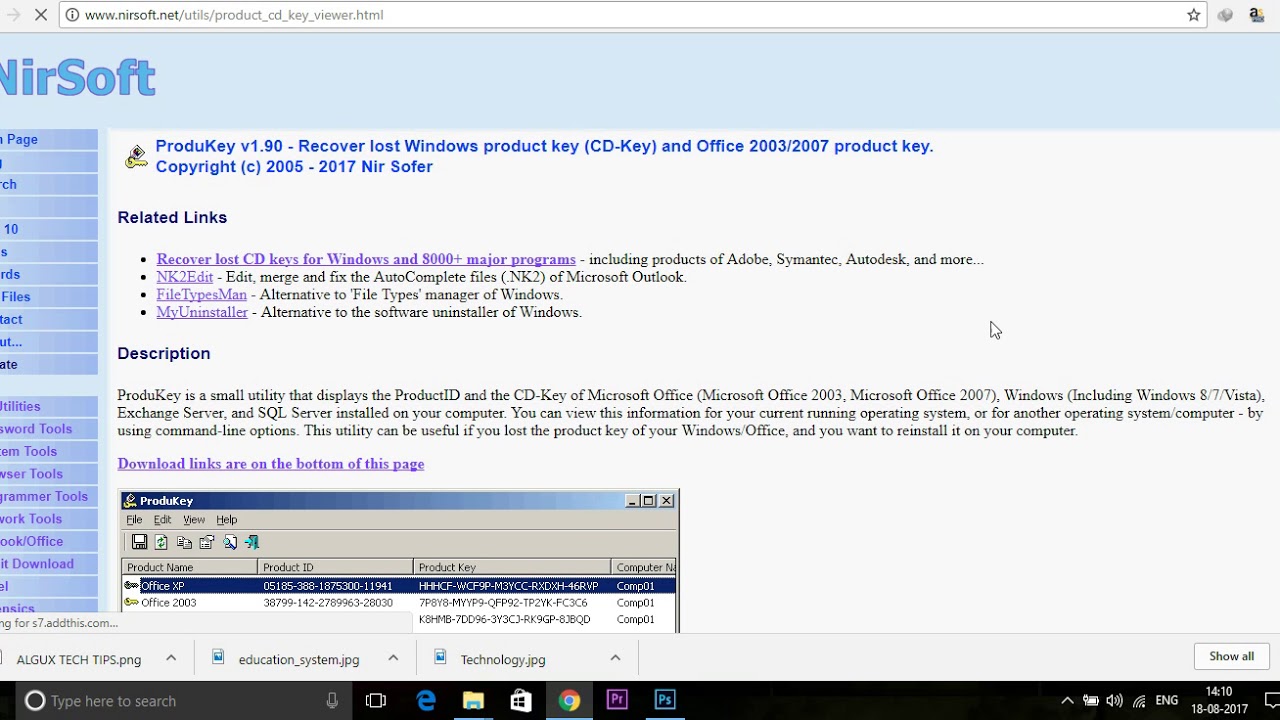Viewport: 1280px width, 720px height.
Task: Click the ENG input language indicator
Action: point(1167,701)
